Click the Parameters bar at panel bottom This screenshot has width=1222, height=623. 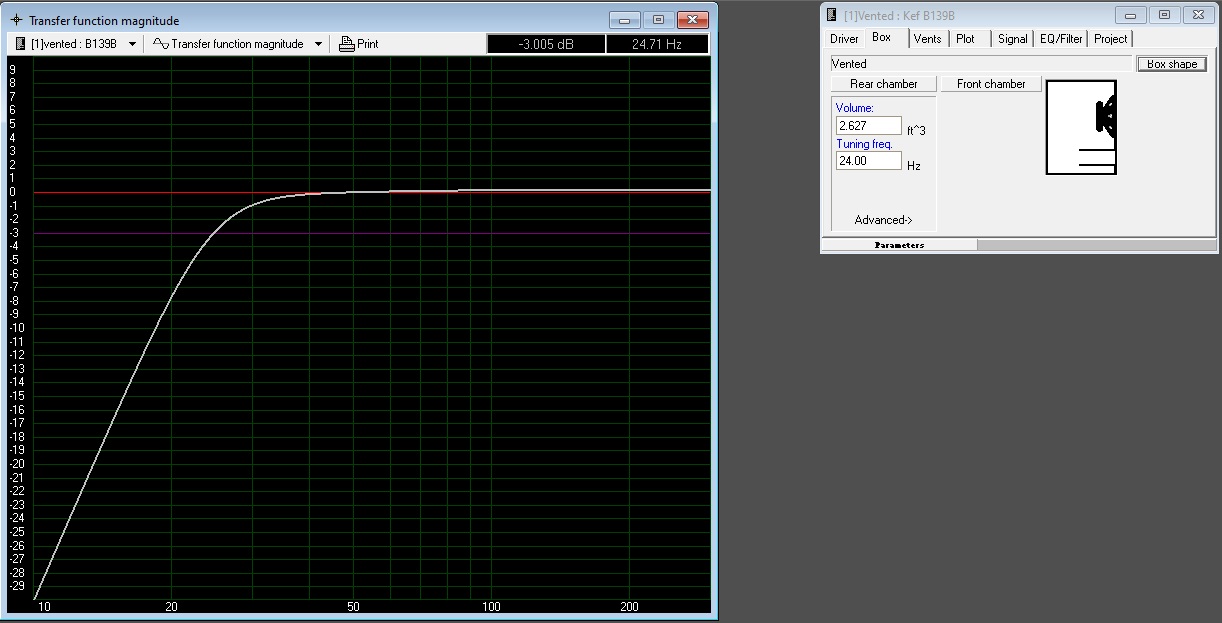click(x=899, y=245)
